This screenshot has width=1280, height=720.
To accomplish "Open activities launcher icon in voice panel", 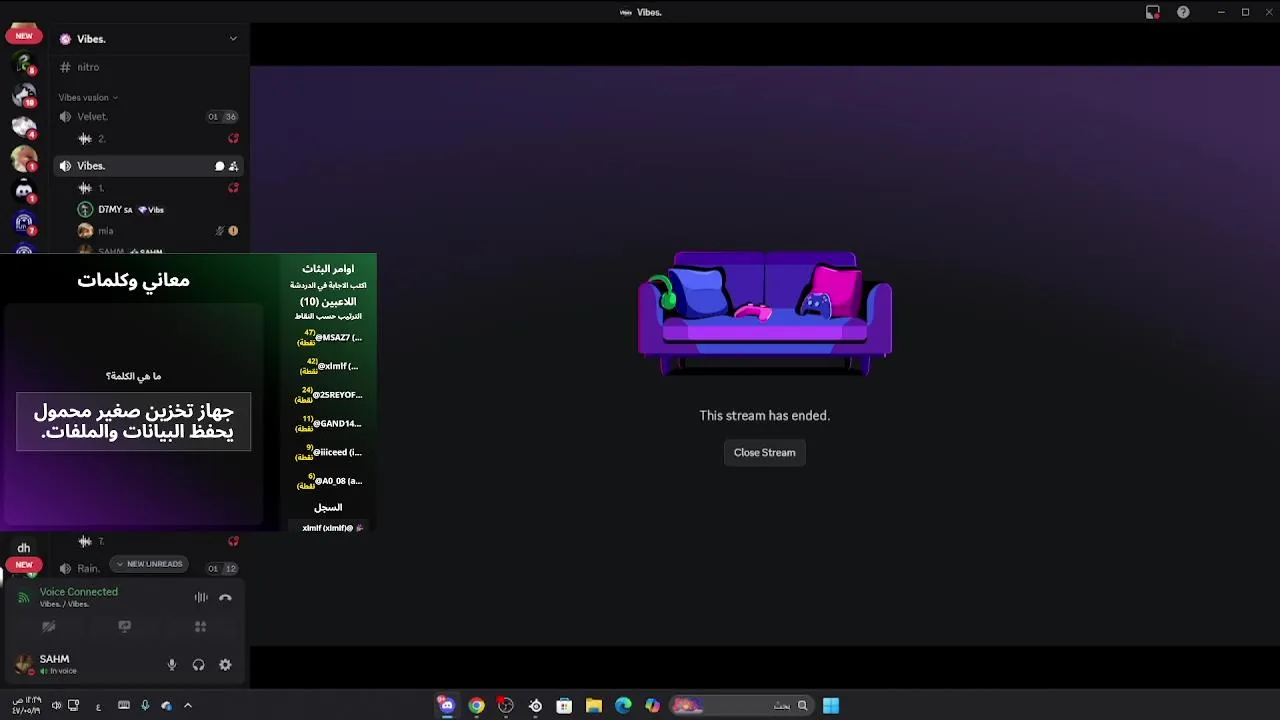I will tap(200, 627).
